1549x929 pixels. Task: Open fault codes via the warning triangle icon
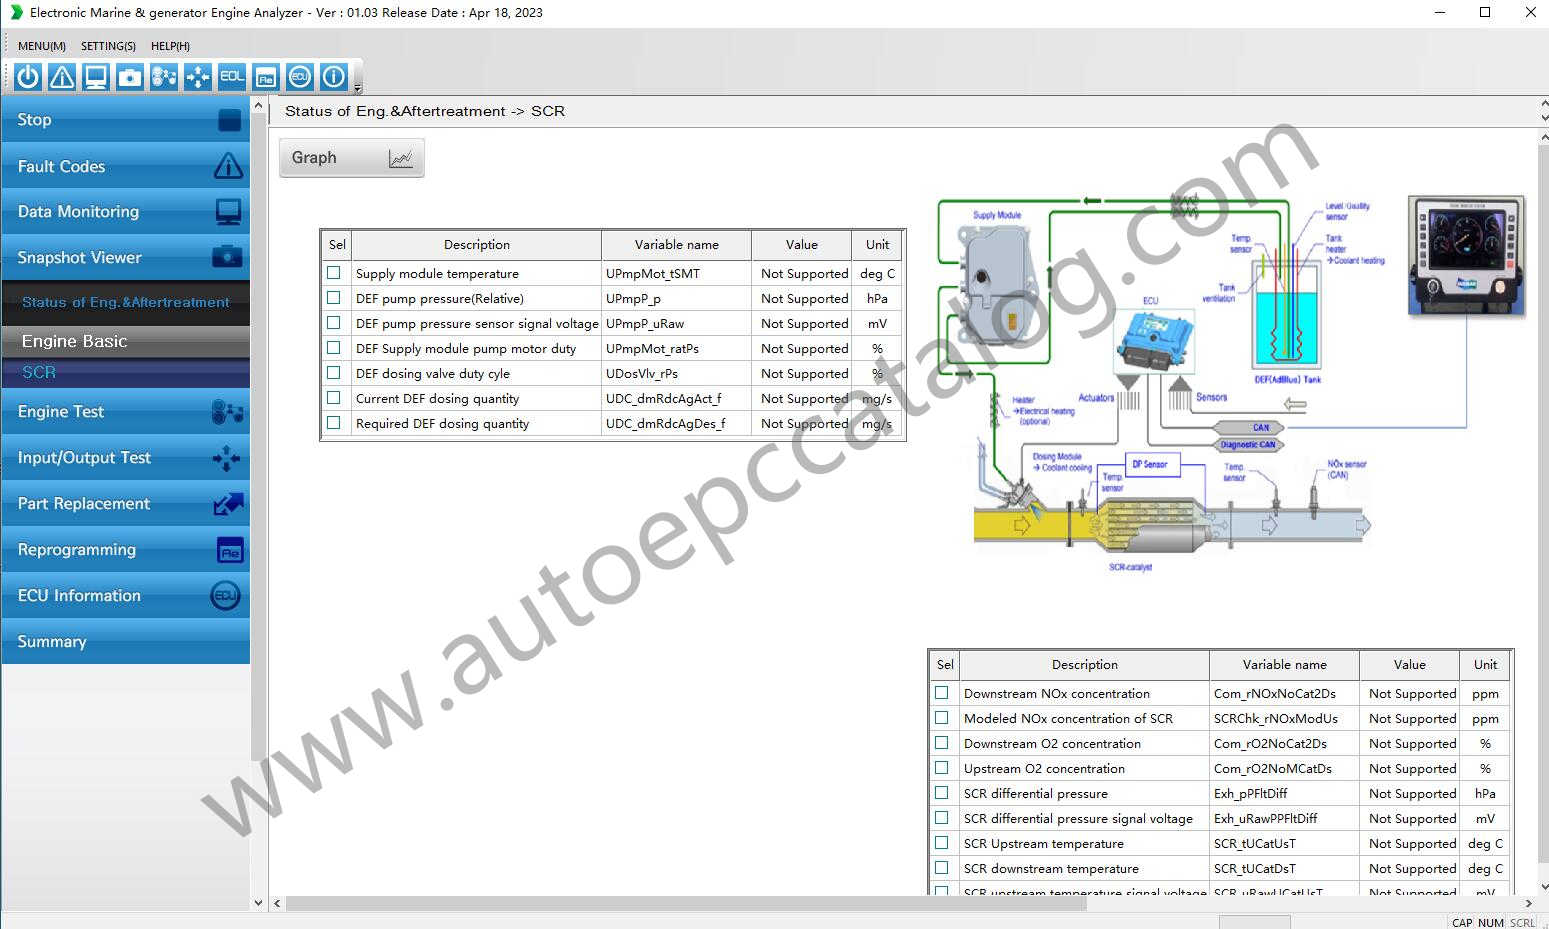click(x=61, y=77)
